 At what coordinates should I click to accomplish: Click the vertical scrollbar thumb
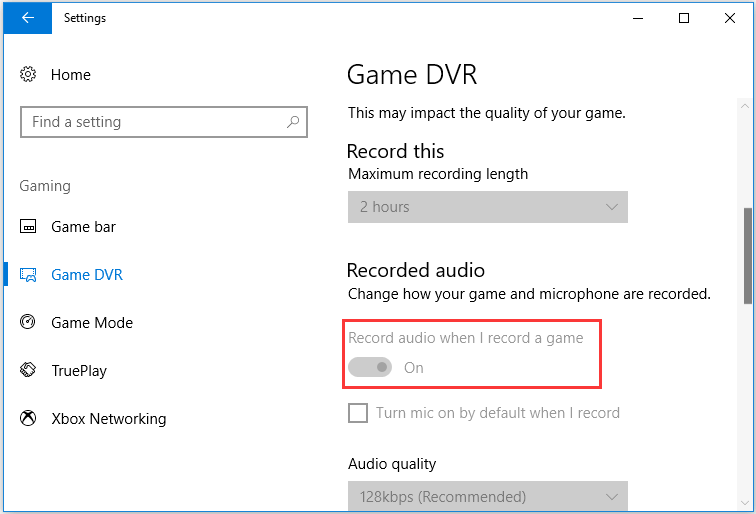[x=748, y=255]
